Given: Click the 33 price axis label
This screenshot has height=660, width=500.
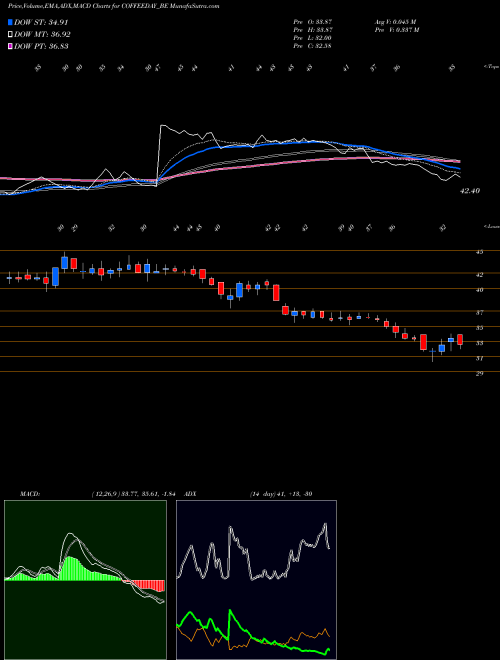Looking at the screenshot, I should [479, 343].
